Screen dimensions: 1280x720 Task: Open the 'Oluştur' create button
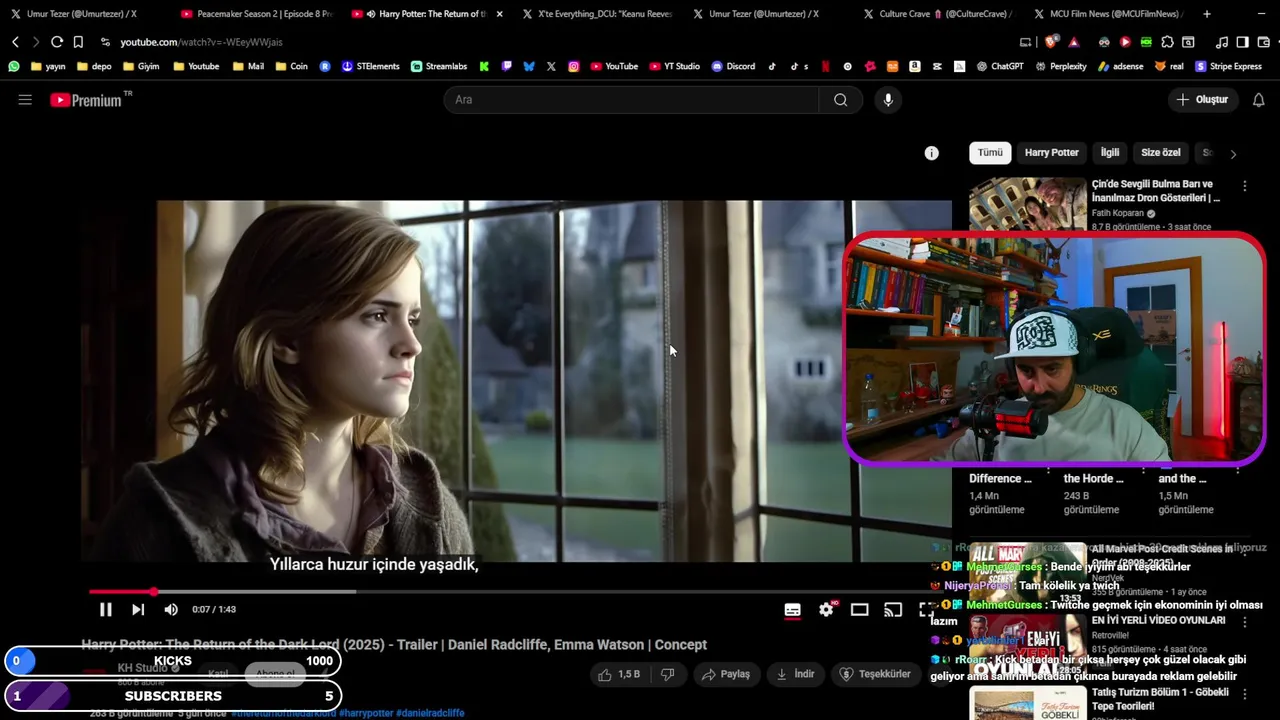[x=1203, y=100]
